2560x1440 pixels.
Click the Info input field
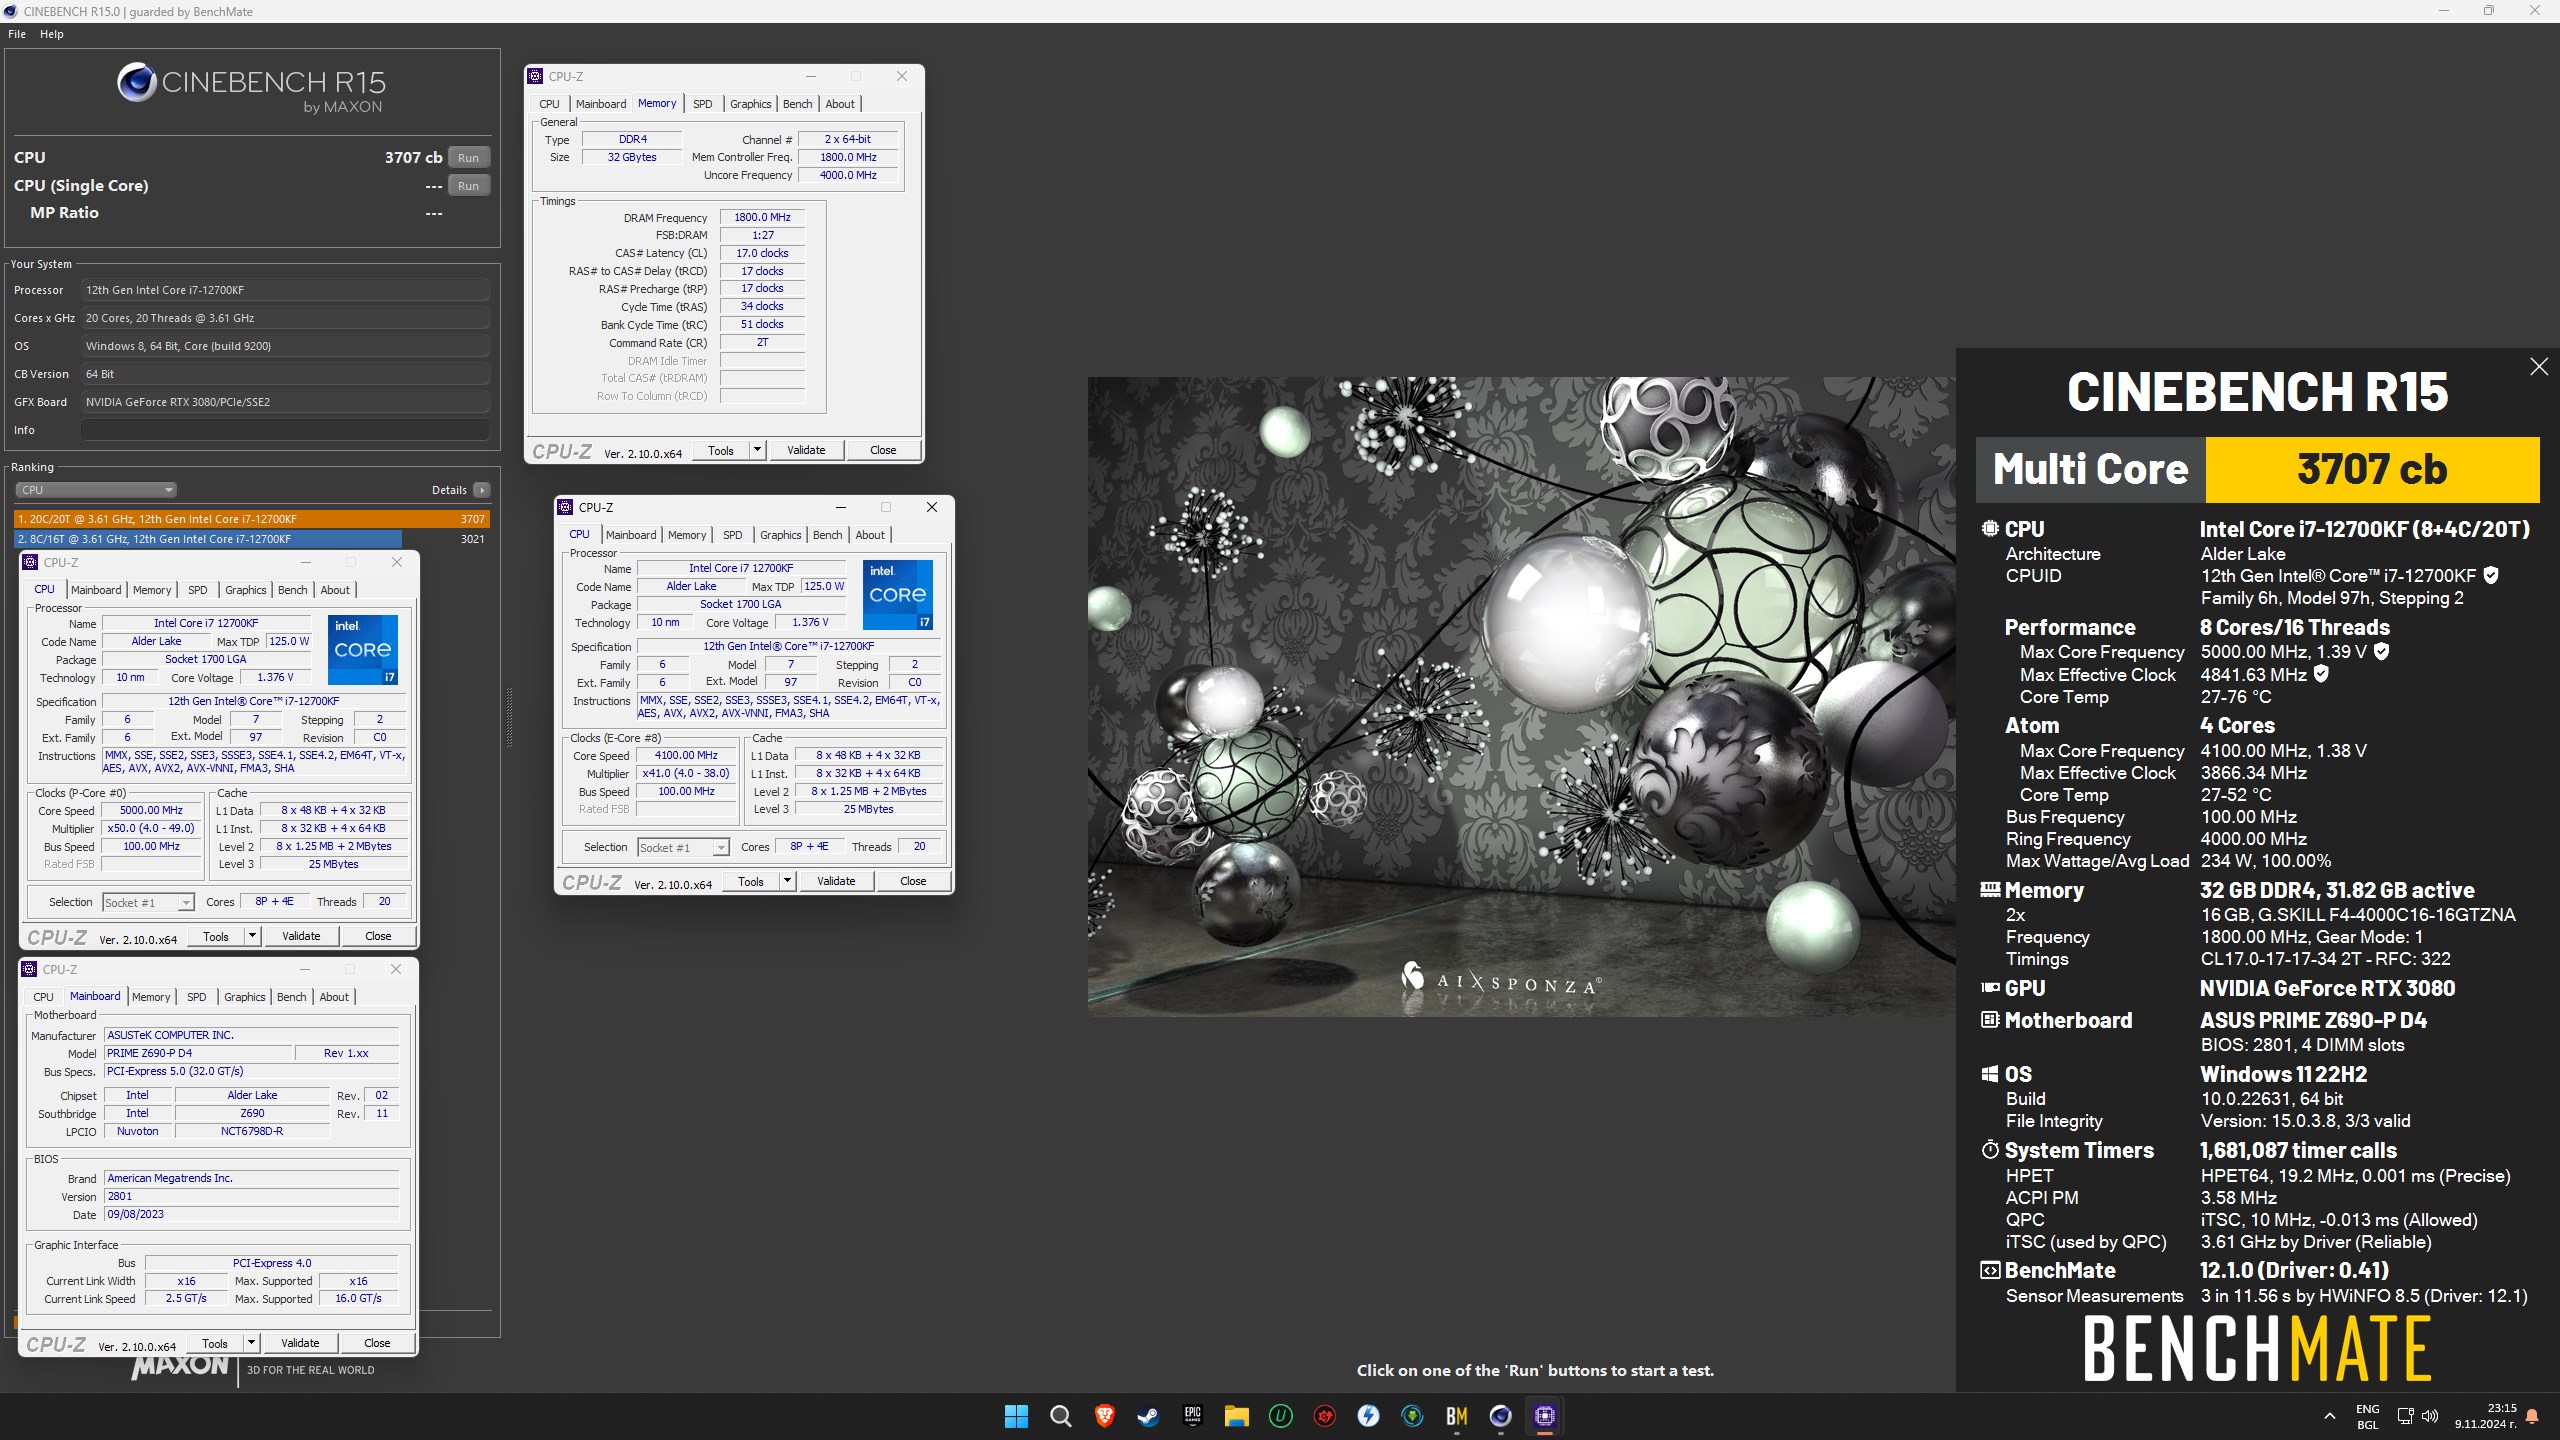[286, 430]
